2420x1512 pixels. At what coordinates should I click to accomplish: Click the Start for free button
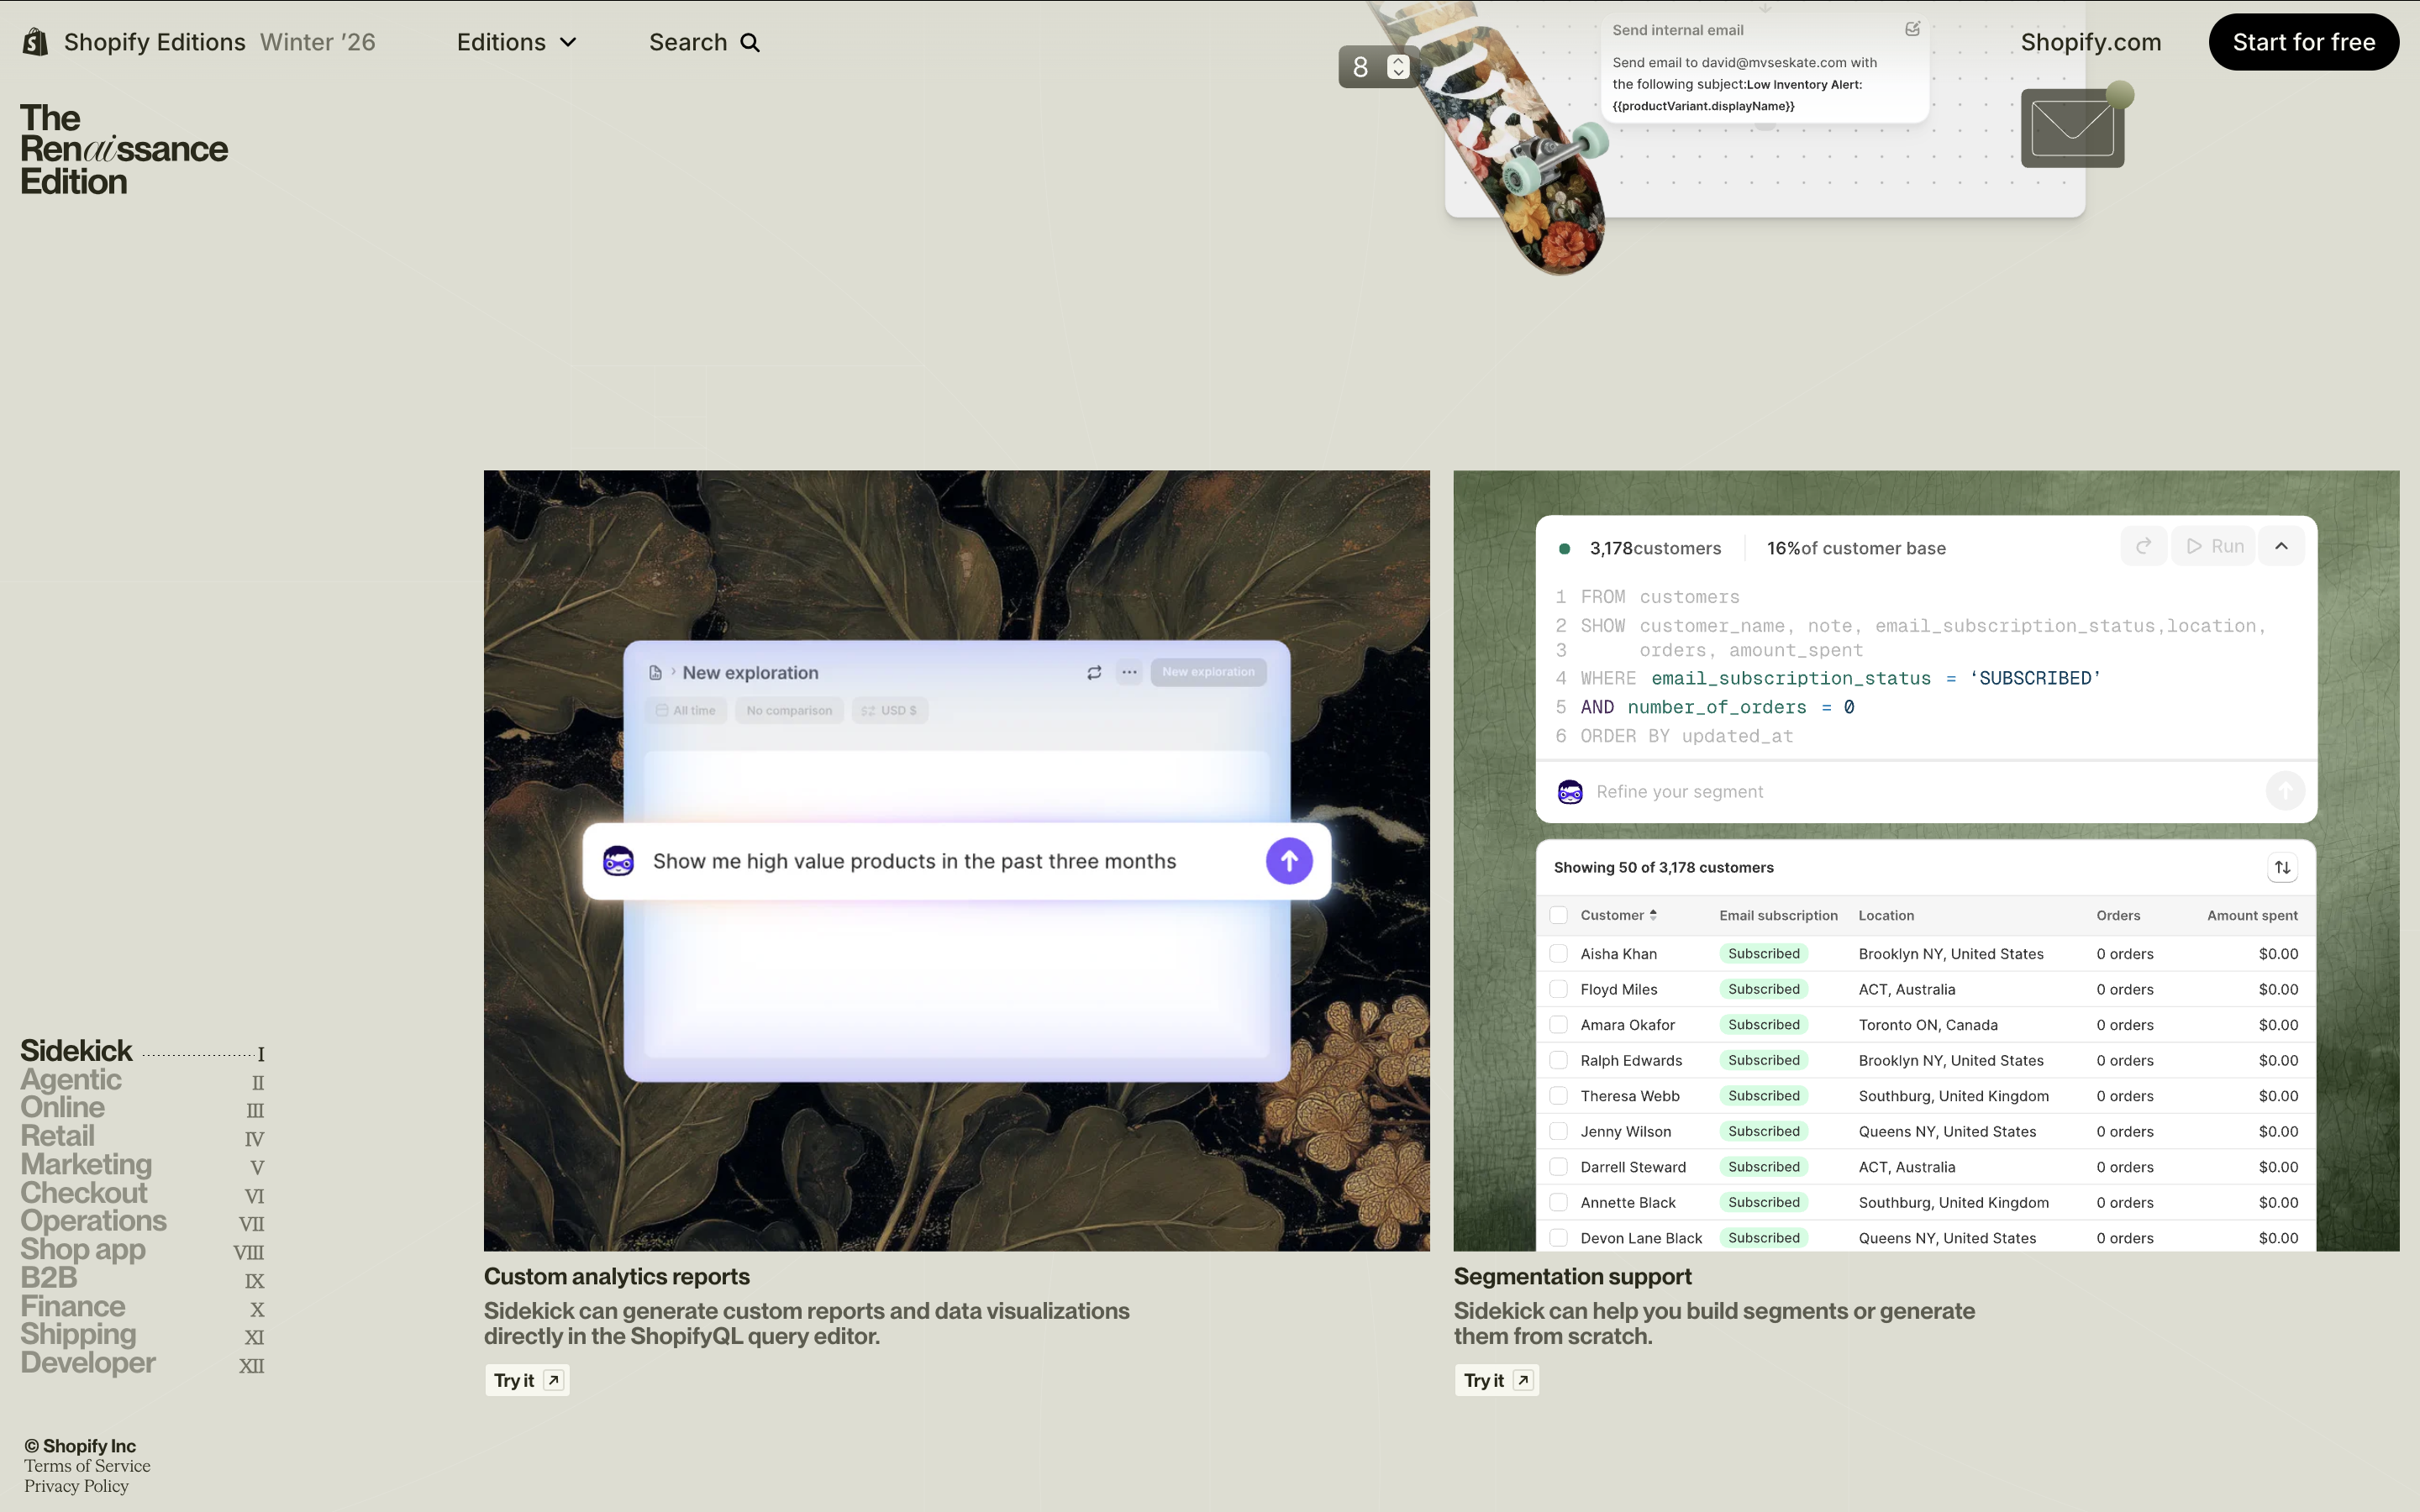click(x=2303, y=42)
